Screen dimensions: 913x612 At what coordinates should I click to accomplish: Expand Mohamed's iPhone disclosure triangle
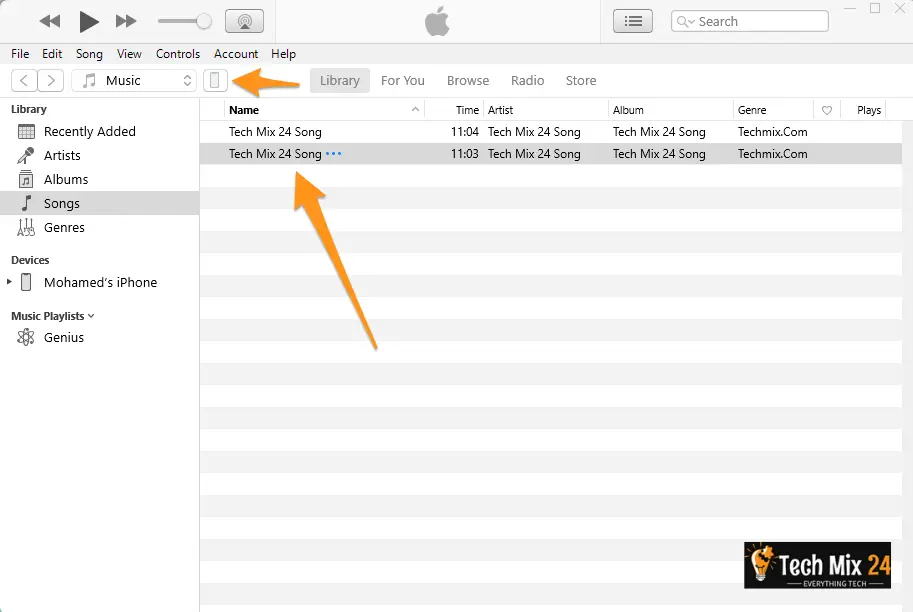(9, 282)
